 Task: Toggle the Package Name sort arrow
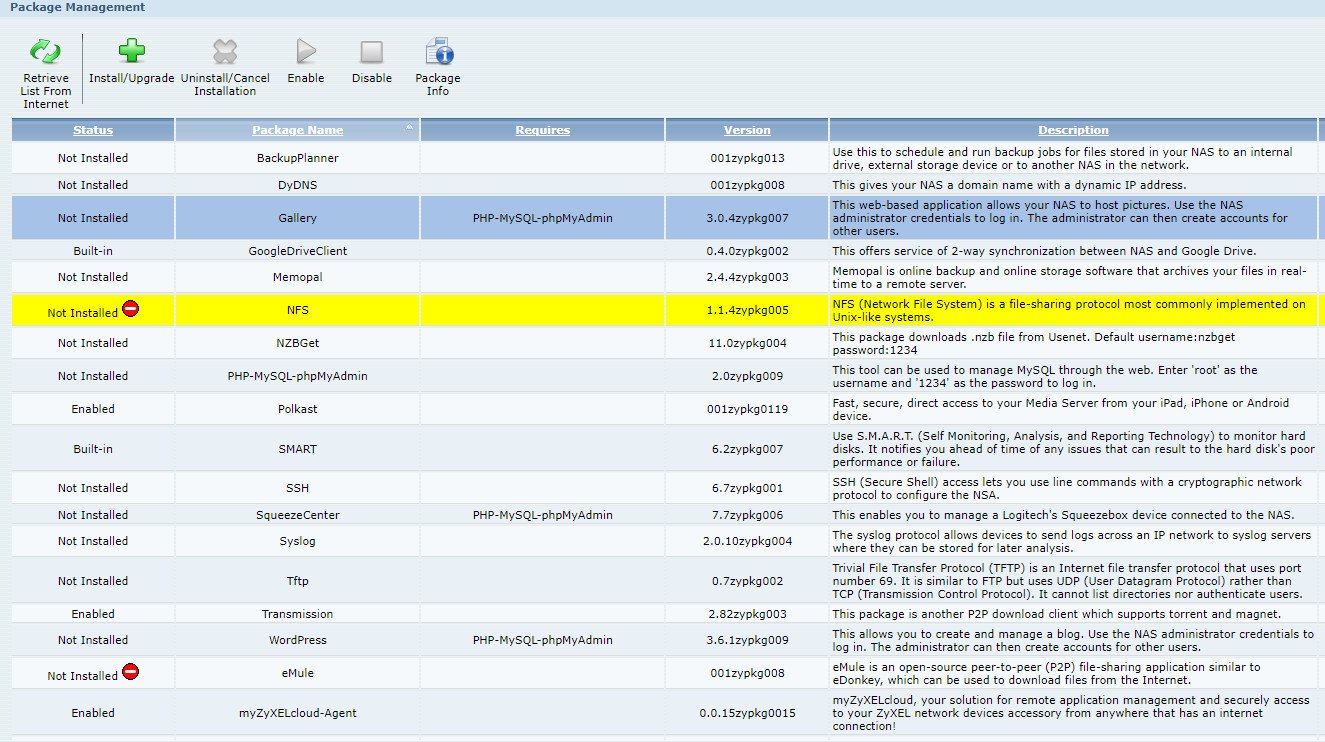(408, 127)
